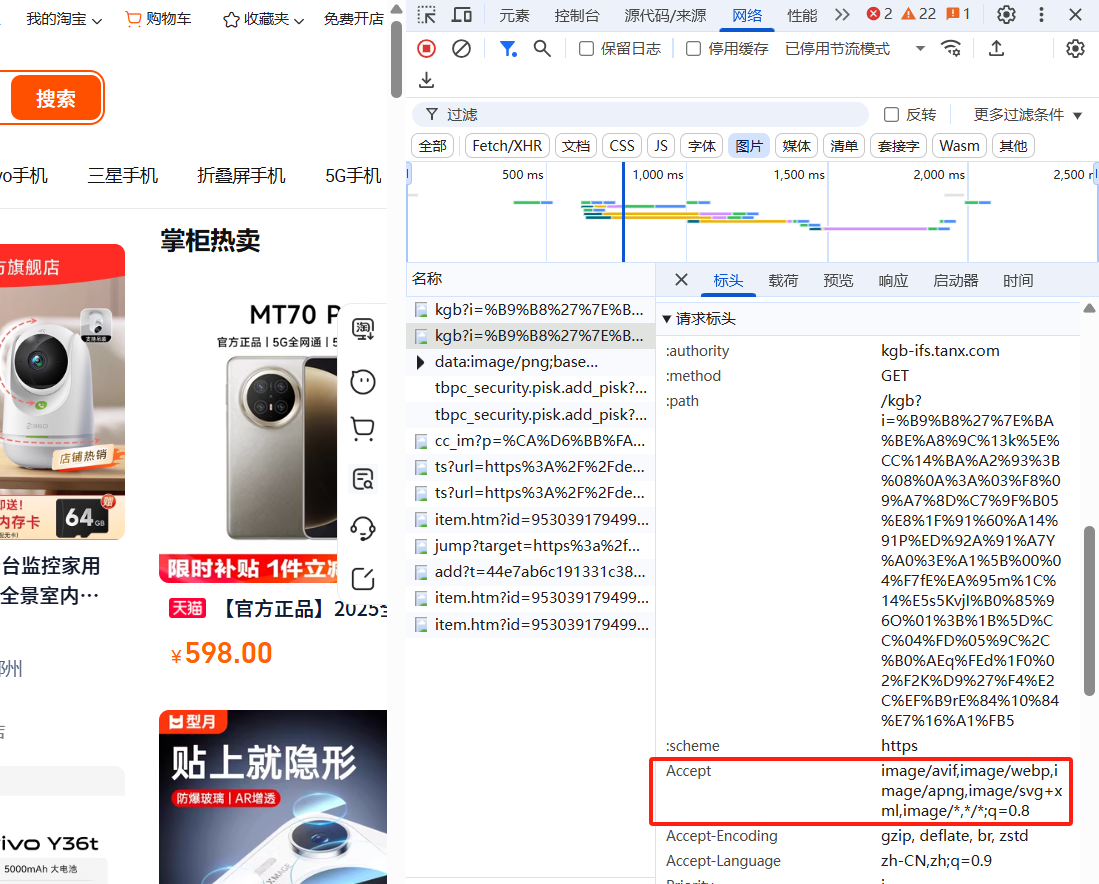This screenshot has width=1099, height=884.
Task: Open Taobao chat sidebar icon
Action: click(363, 329)
